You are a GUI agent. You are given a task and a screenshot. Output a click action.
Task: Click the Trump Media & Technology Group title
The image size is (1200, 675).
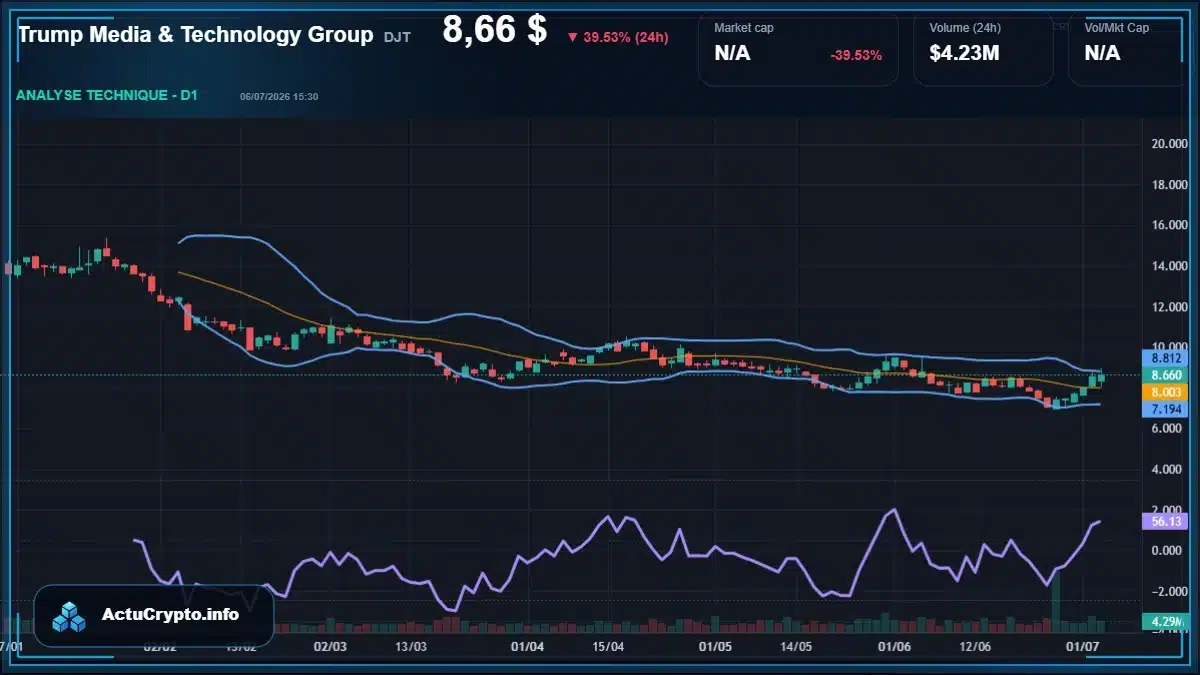(x=196, y=35)
